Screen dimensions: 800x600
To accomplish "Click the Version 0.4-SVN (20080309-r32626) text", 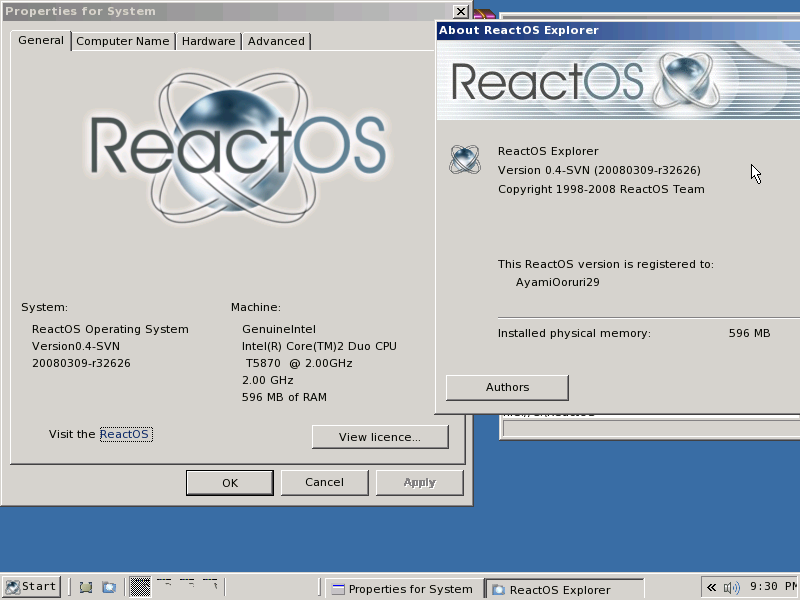I will 599,170.
